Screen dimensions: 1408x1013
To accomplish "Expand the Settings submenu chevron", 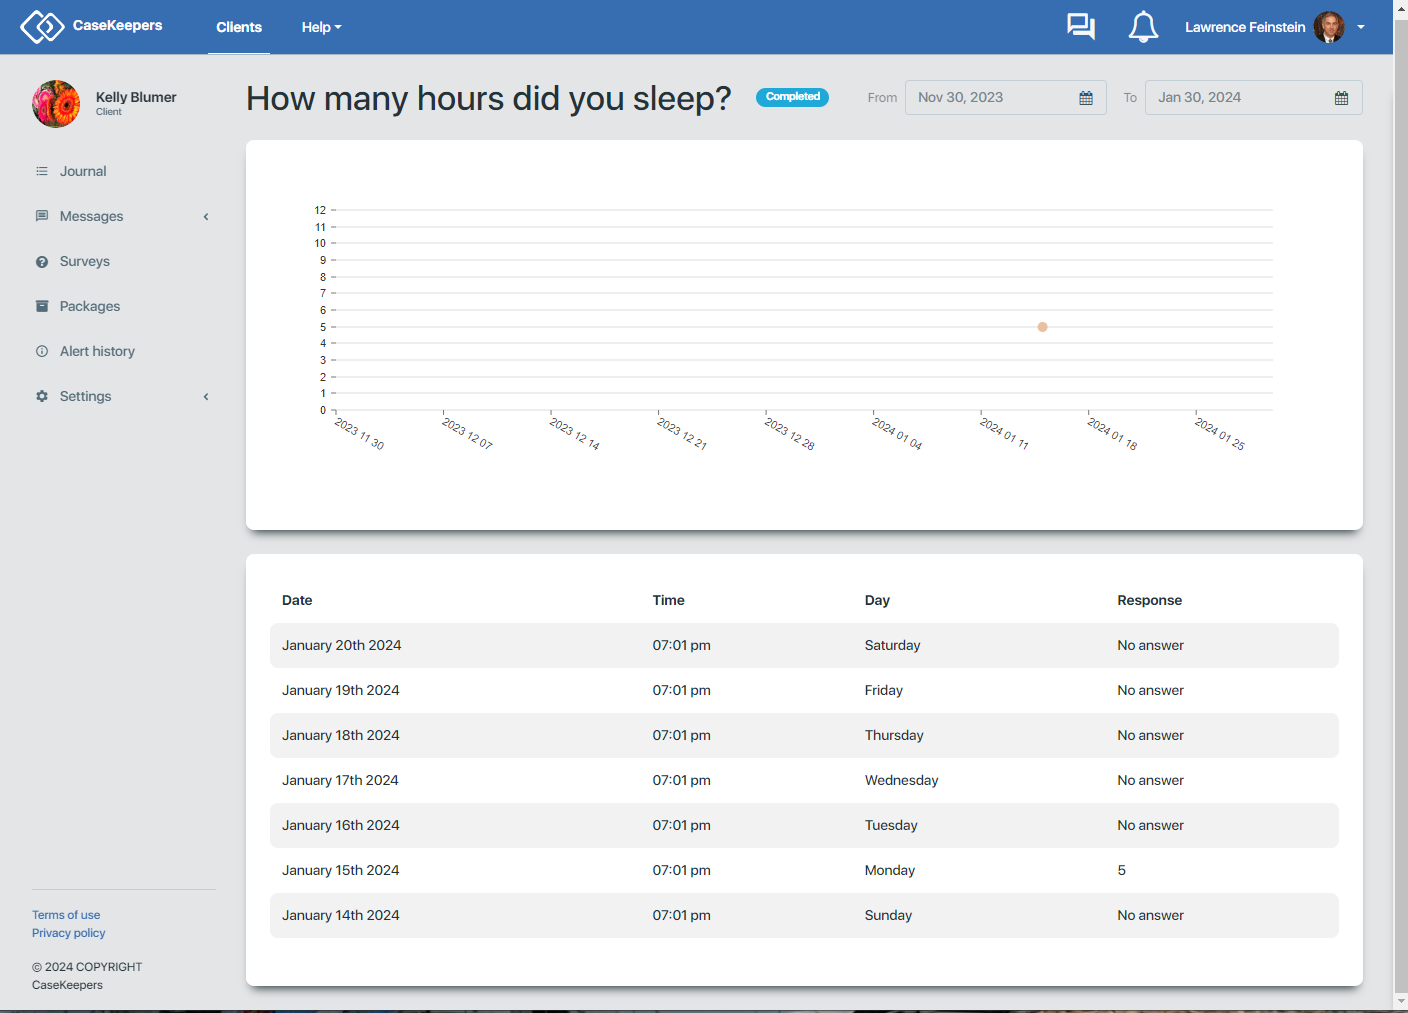I will 206,396.
